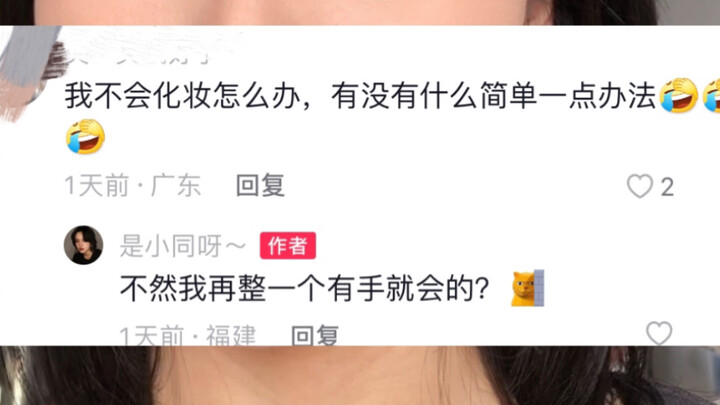
Task: Select the comment text 我不会化妆怎么办
Action: coord(182,96)
